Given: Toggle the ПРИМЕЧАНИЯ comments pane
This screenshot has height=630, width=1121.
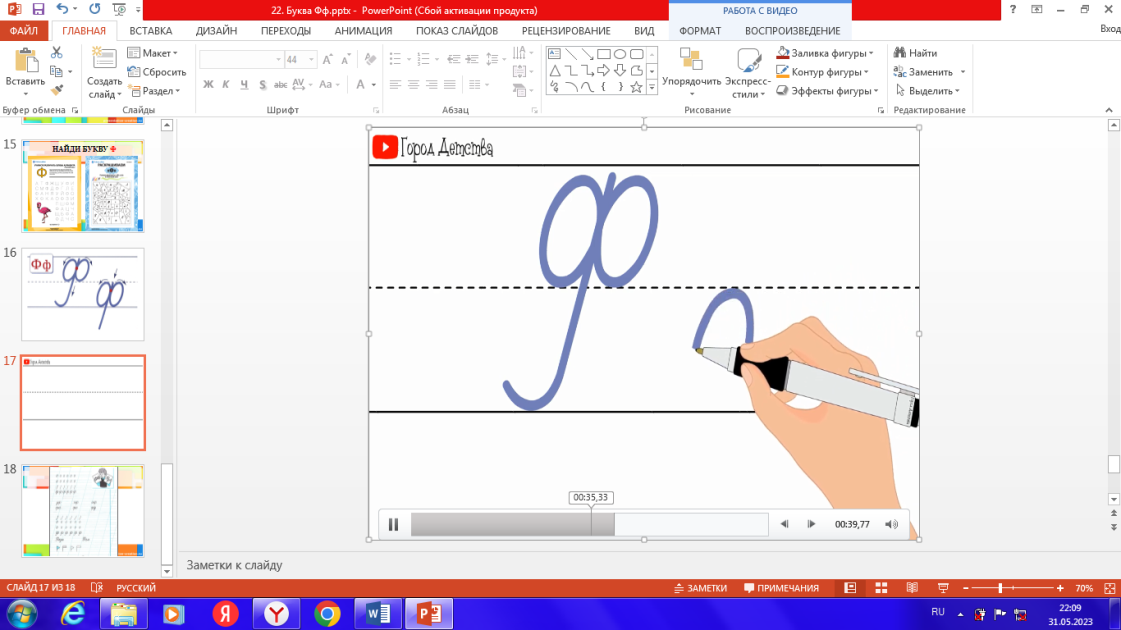Looking at the screenshot, I should tap(781, 588).
